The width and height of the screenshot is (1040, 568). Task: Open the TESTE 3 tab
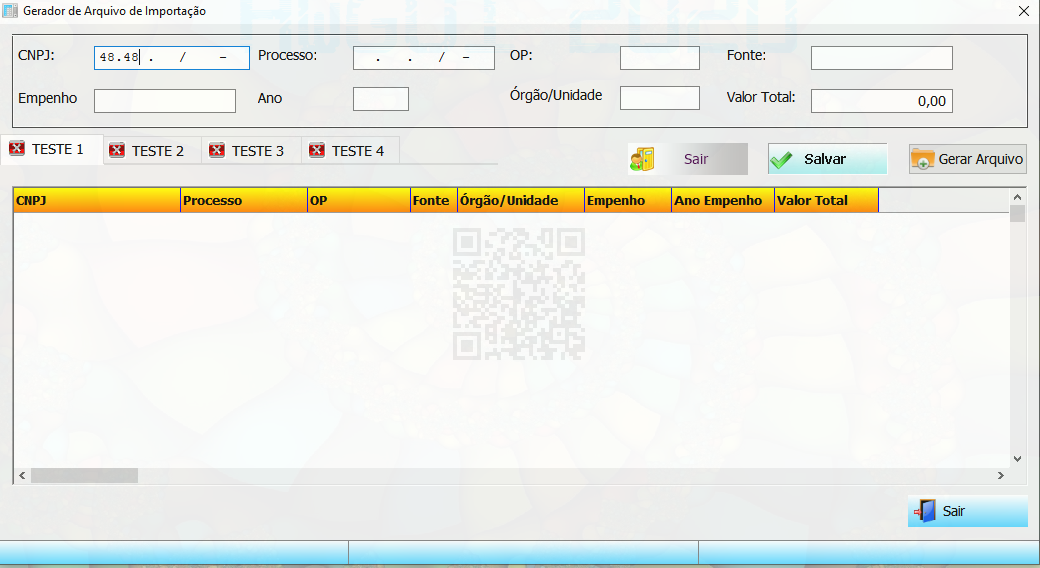[251, 151]
